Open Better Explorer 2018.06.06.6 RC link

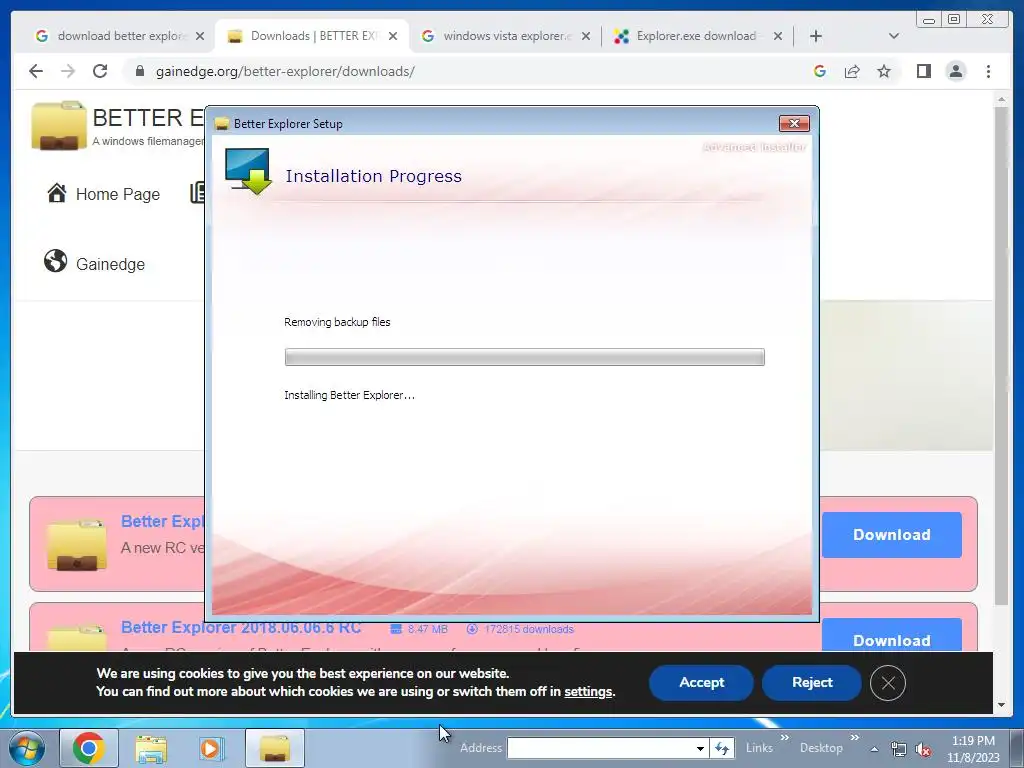pyautogui.click(x=241, y=628)
